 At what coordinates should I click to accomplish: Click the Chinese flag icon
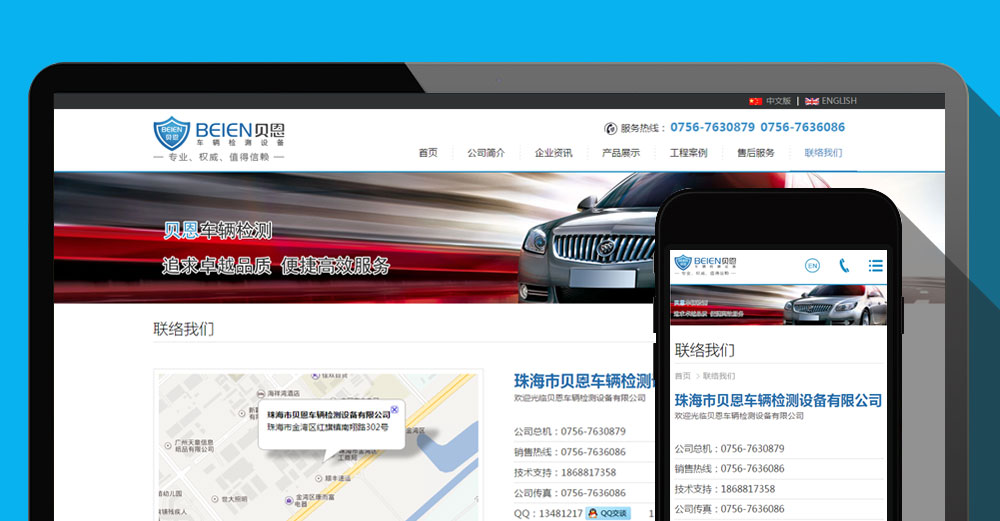pyautogui.click(x=756, y=101)
